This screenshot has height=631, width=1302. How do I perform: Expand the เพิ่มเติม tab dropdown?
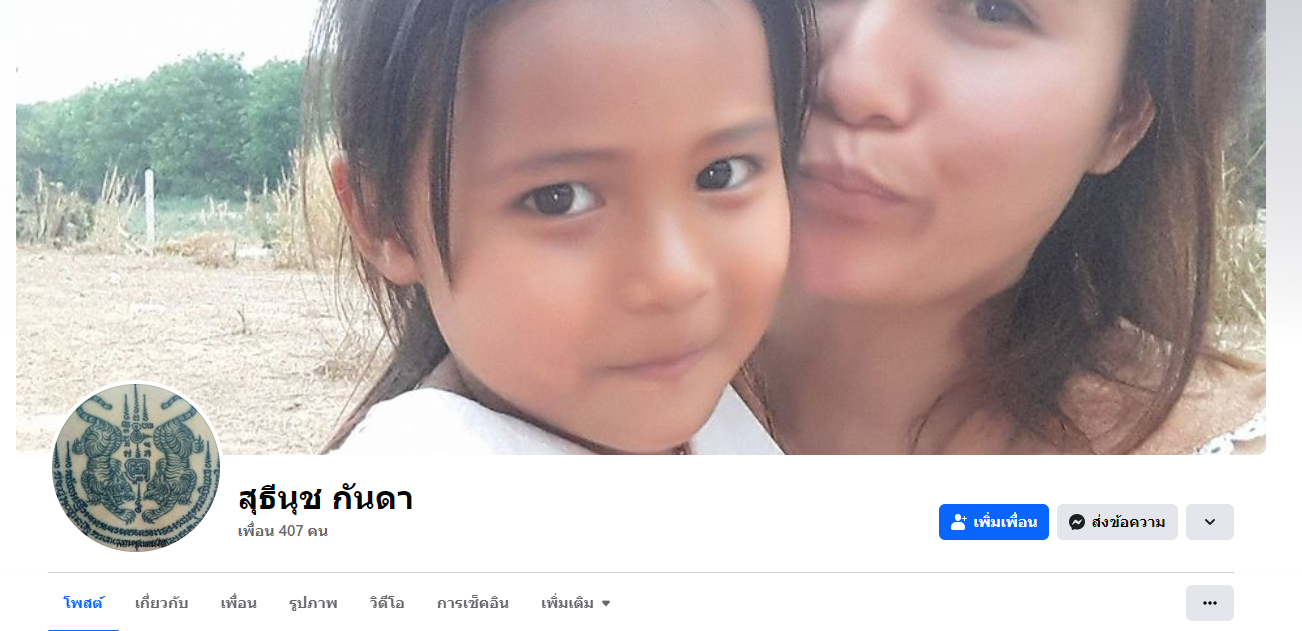click(x=575, y=603)
